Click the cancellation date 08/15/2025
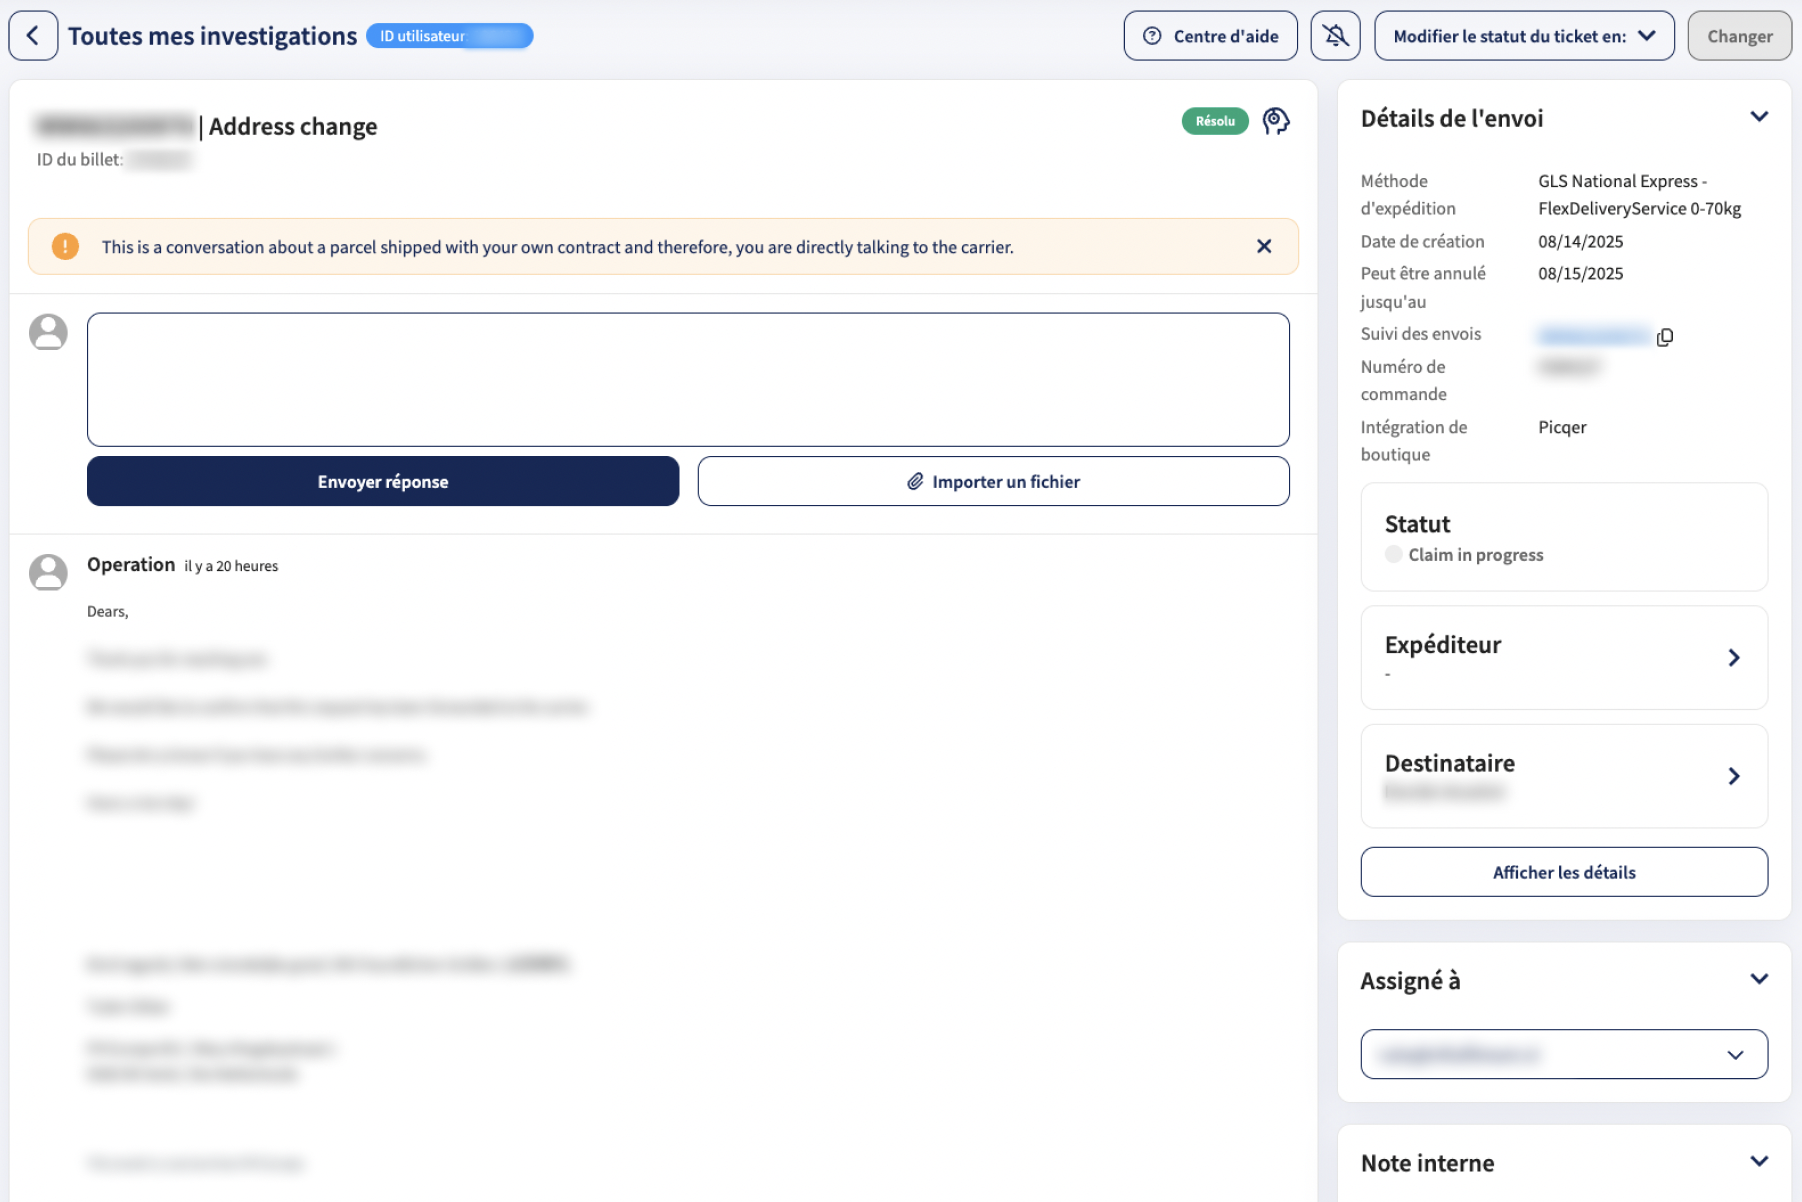Image resolution: width=1802 pixels, height=1202 pixels. click(x=1580, y=274)
